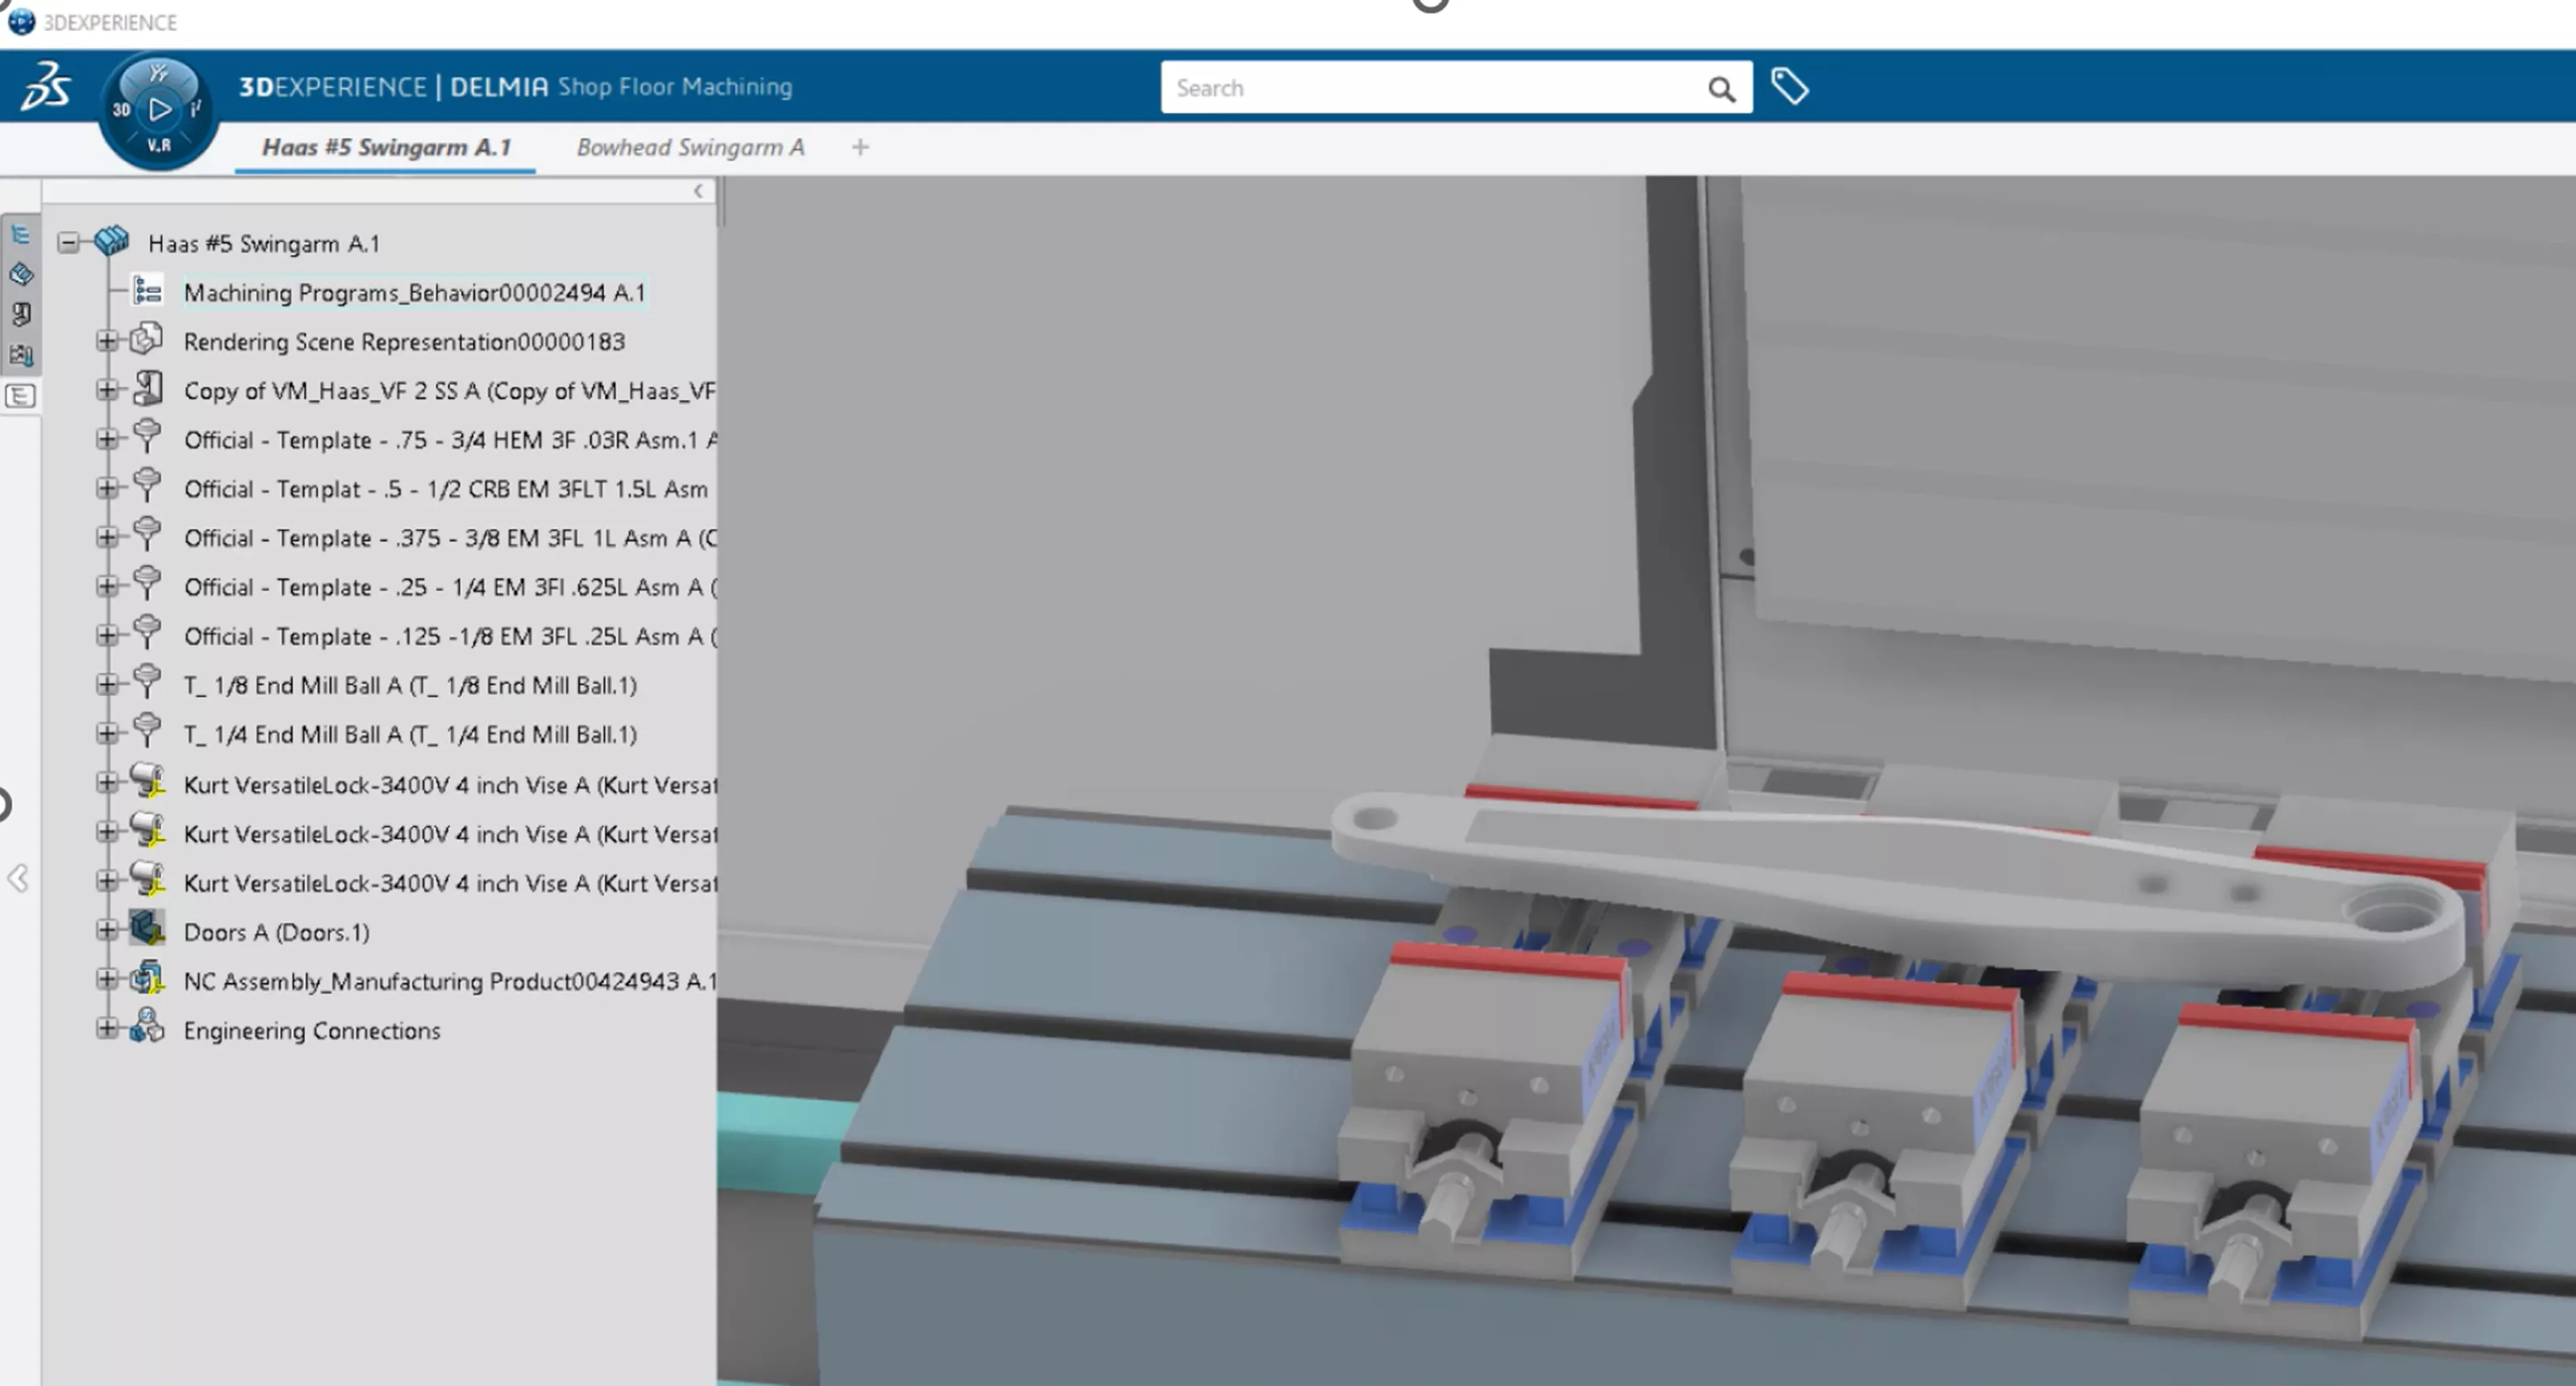Screen dimensions: 2576x1386
Task: Select Rendering Scene Representation00000183 row
Action: pyautogui.click(x=404, y=342)
